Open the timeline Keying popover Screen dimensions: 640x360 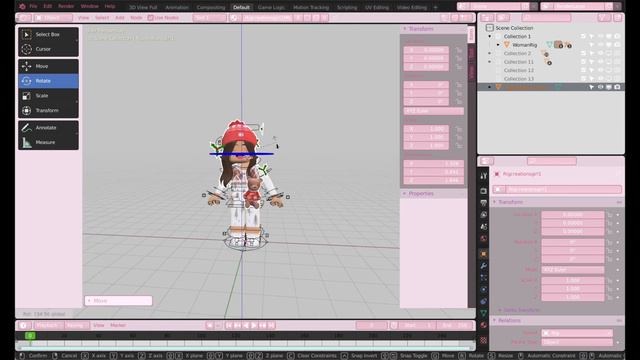[76, 325]
